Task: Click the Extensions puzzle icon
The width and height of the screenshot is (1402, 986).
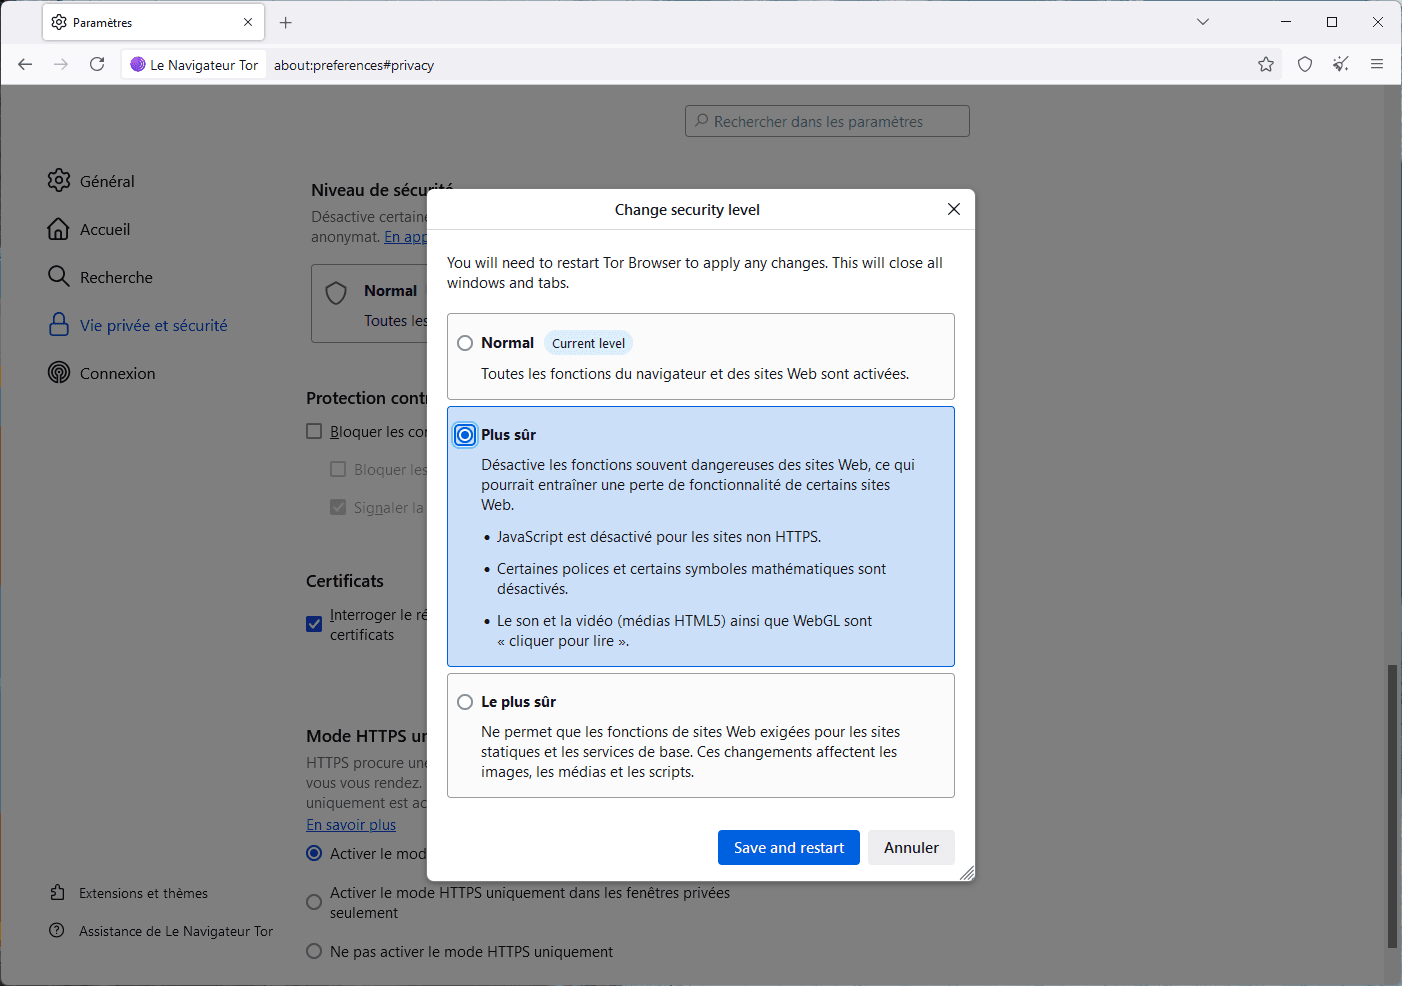Action: tap(57, 892)
